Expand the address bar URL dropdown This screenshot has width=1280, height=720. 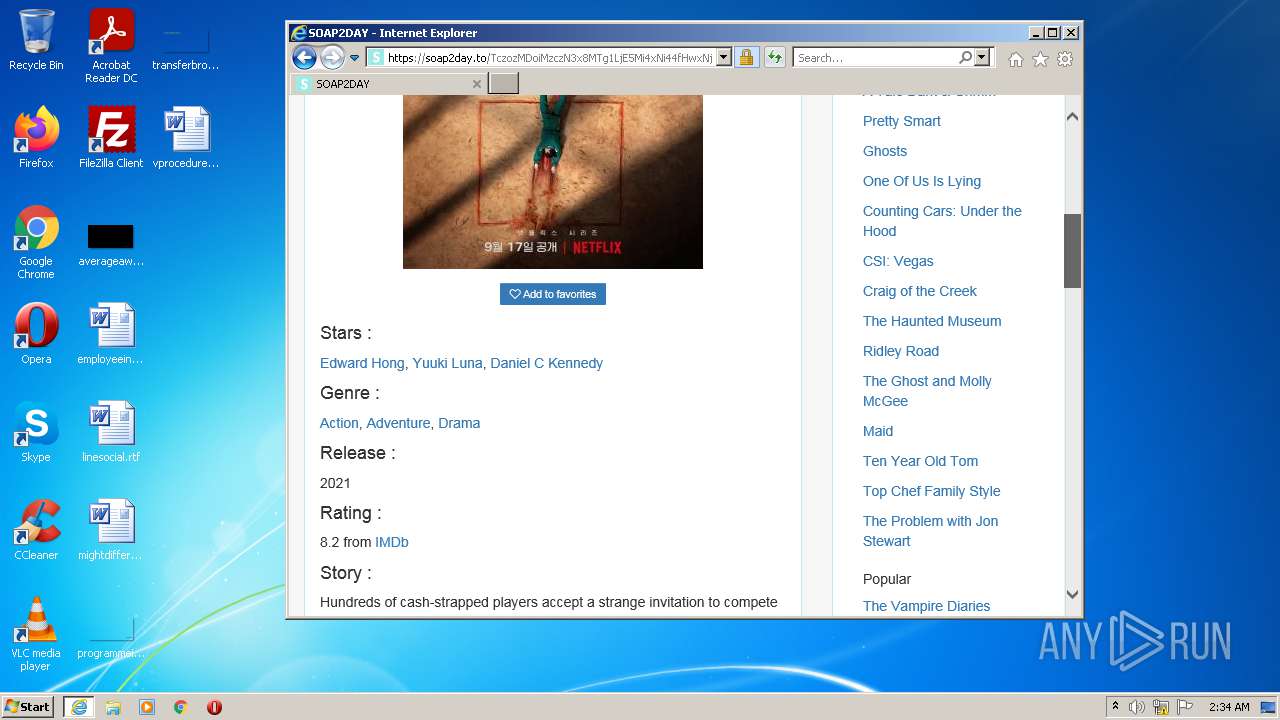[724, 58]
